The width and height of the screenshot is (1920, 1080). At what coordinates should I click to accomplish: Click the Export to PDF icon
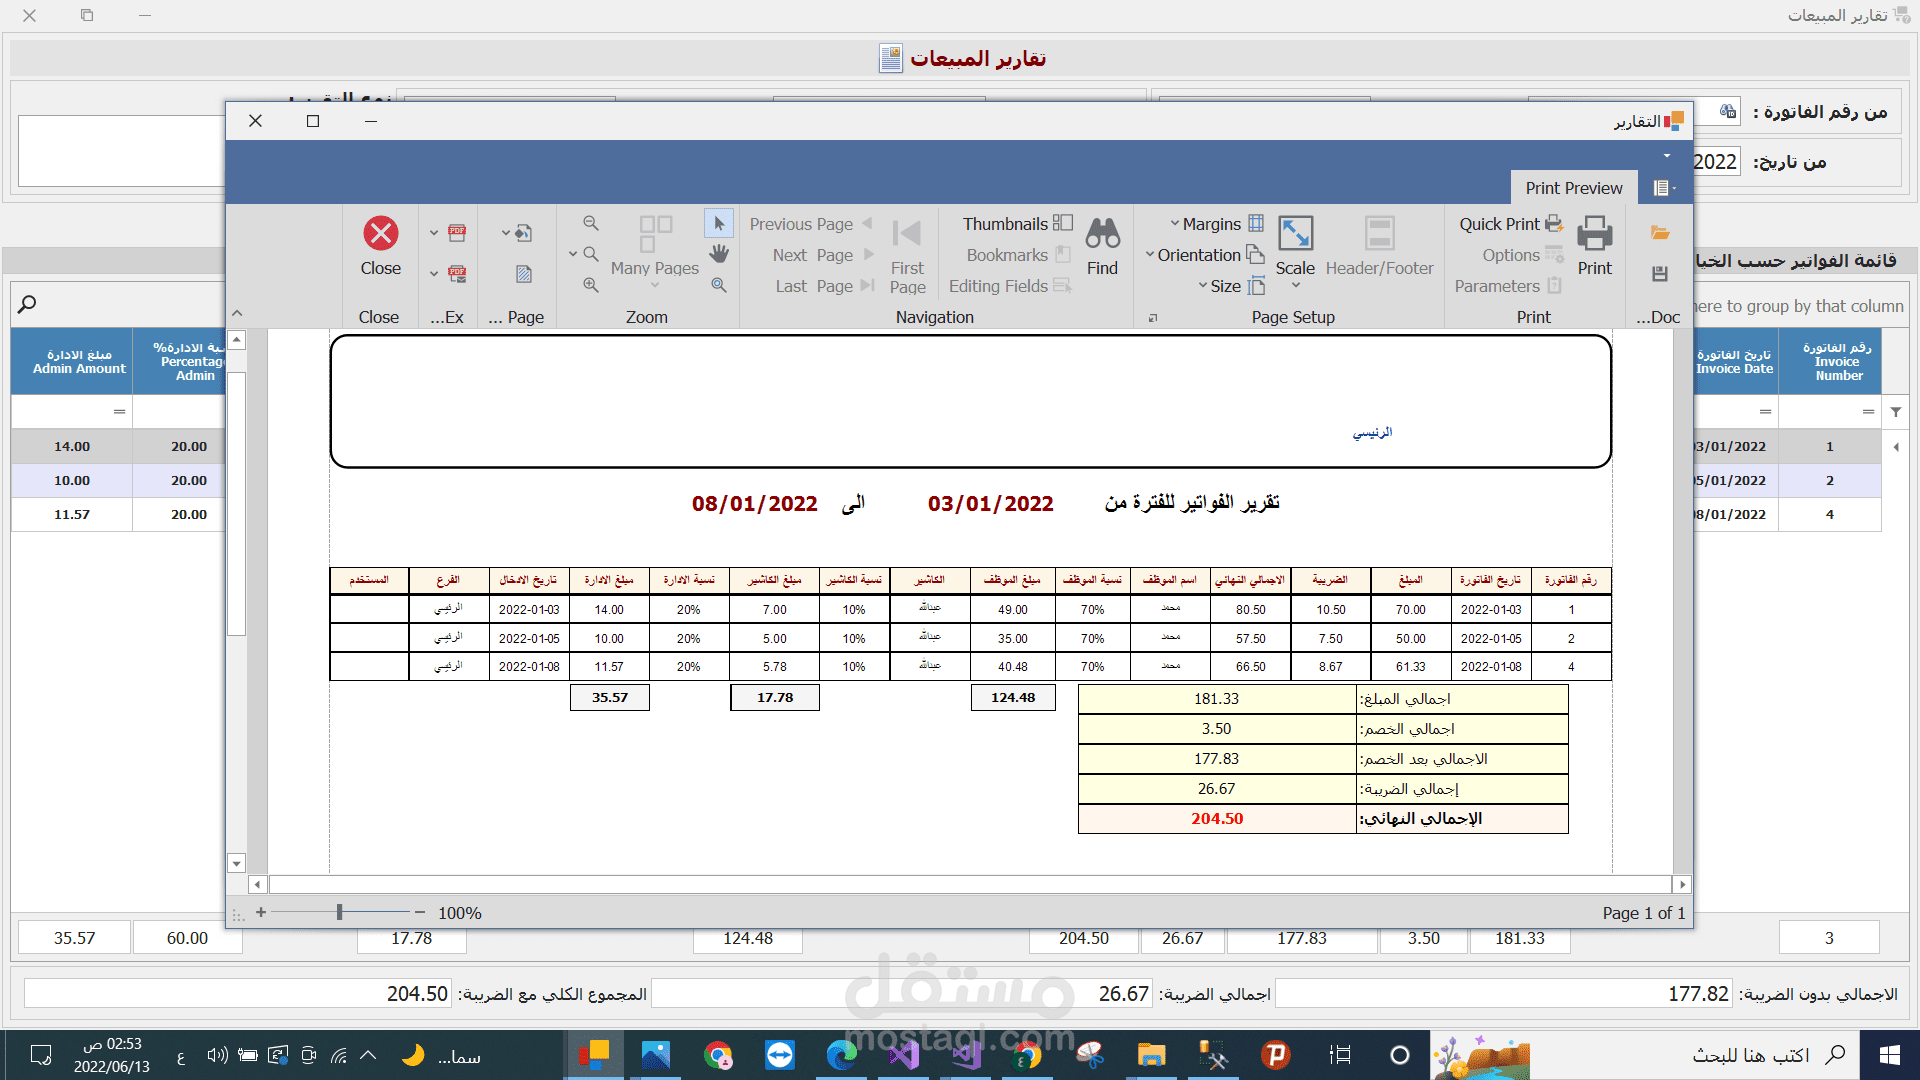pyautogui.click(x=457, y=232)
